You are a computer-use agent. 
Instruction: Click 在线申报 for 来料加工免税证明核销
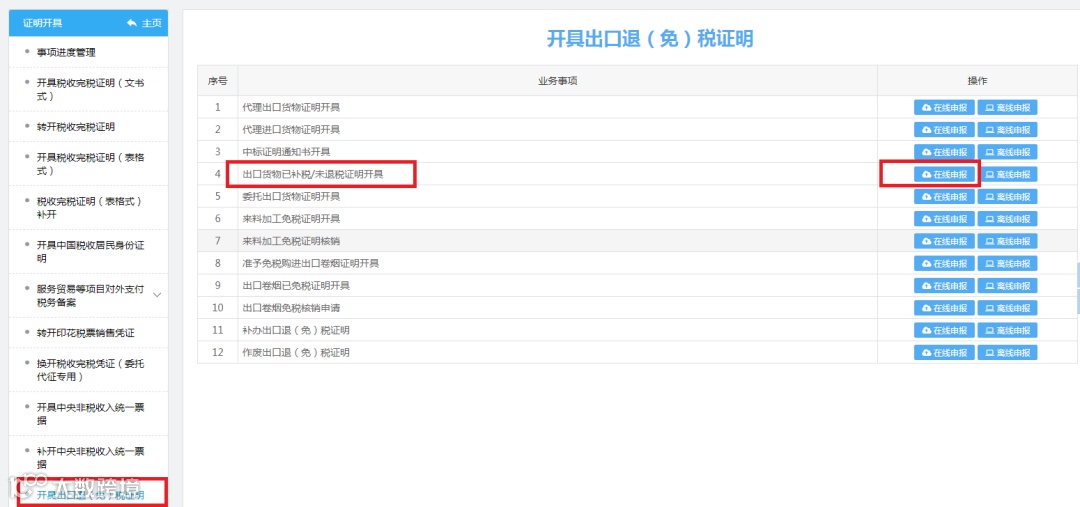pos(944,241)
